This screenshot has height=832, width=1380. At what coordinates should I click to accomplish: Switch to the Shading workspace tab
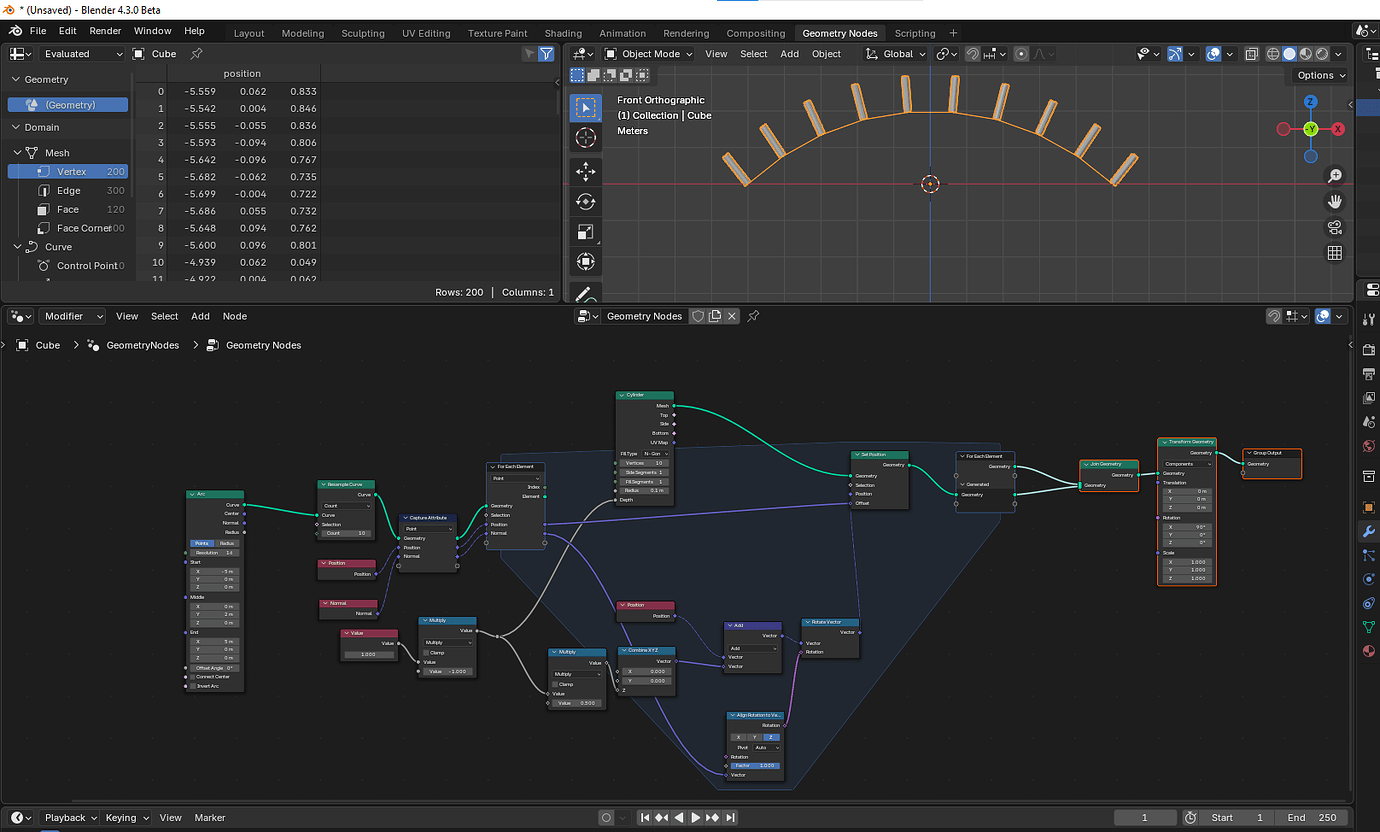tap(564, 33)
